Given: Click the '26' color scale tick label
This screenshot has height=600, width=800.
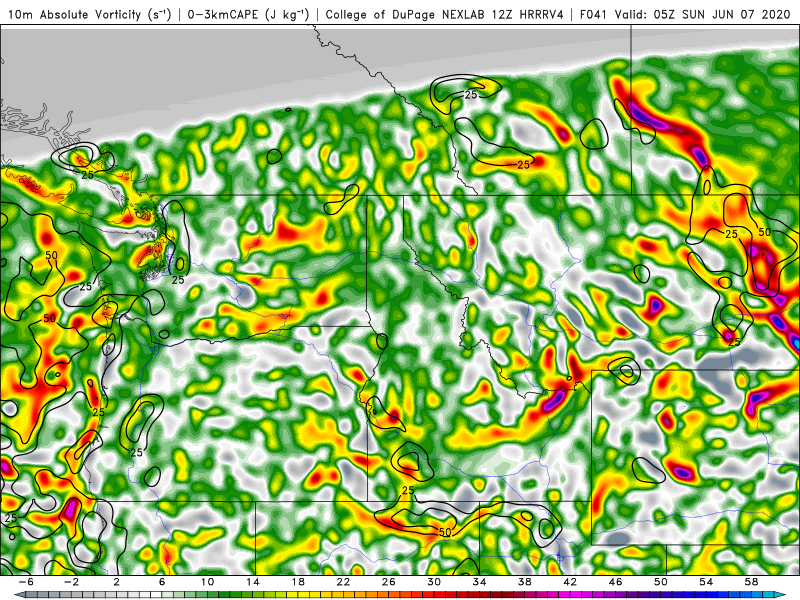Looking at the screenshot, I should point(389,582).
